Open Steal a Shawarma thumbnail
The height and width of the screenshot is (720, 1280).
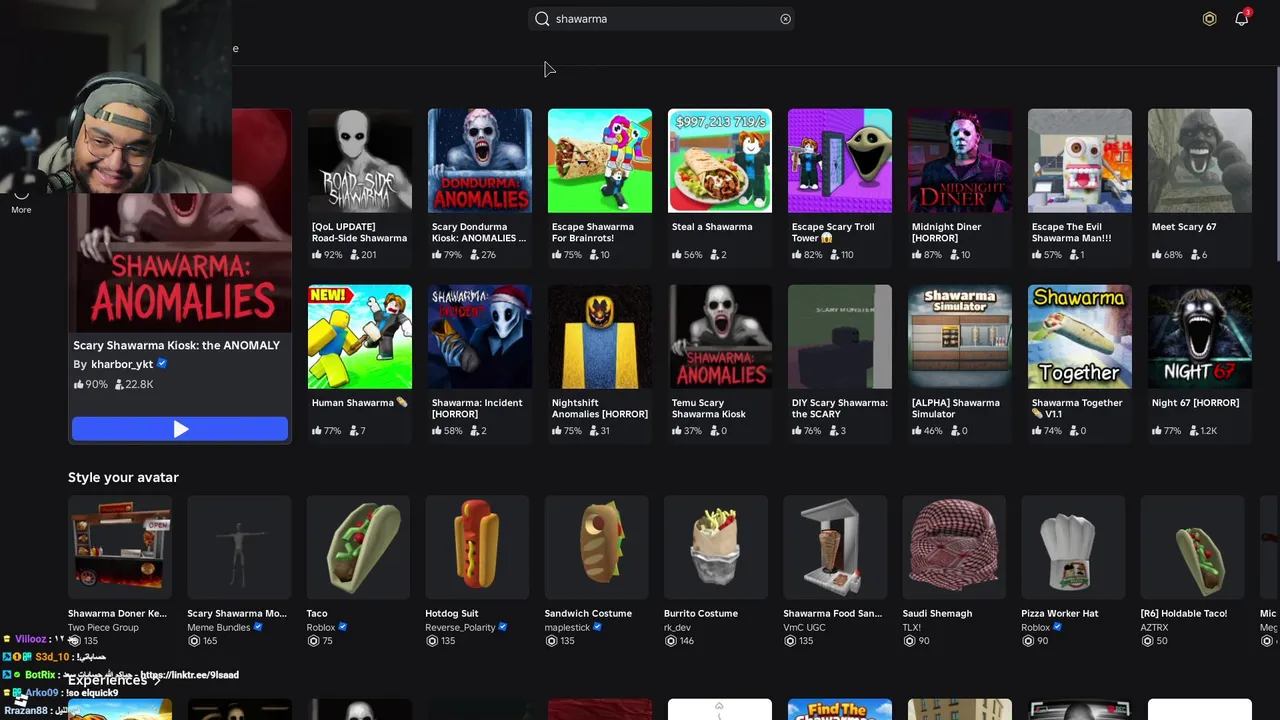720,161
